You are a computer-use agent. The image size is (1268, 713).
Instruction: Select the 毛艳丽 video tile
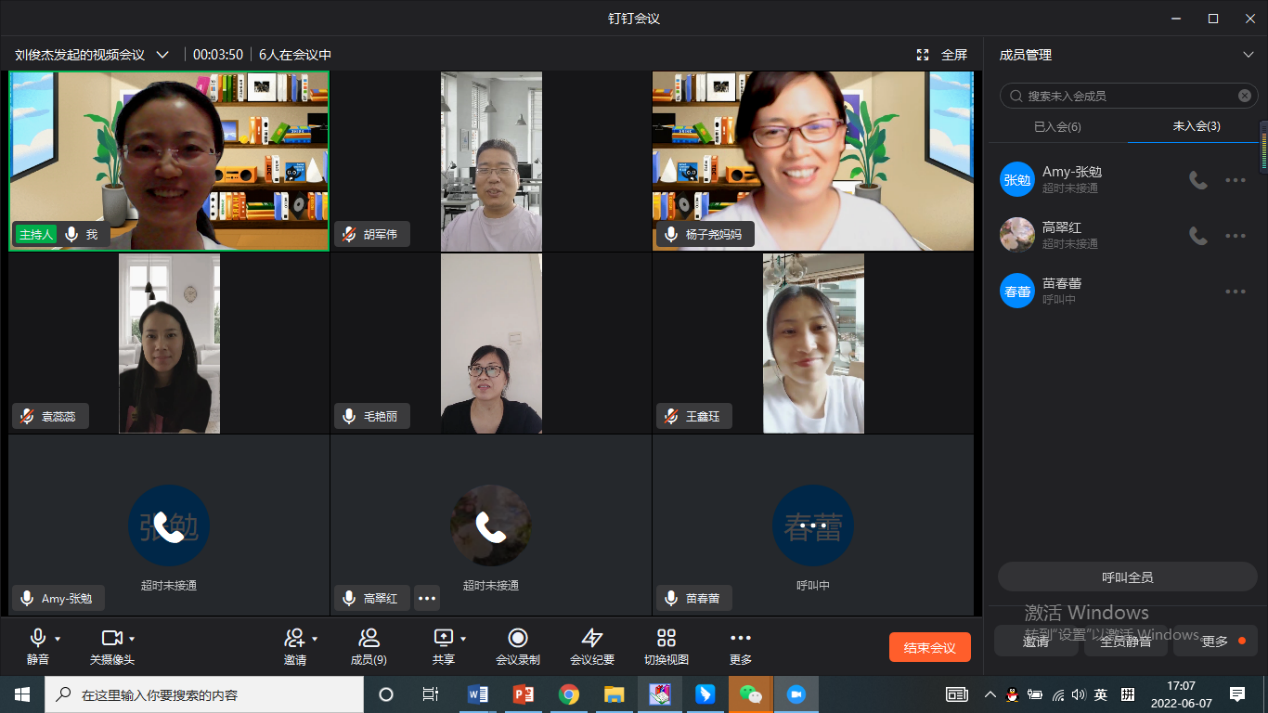click(491, 343)
